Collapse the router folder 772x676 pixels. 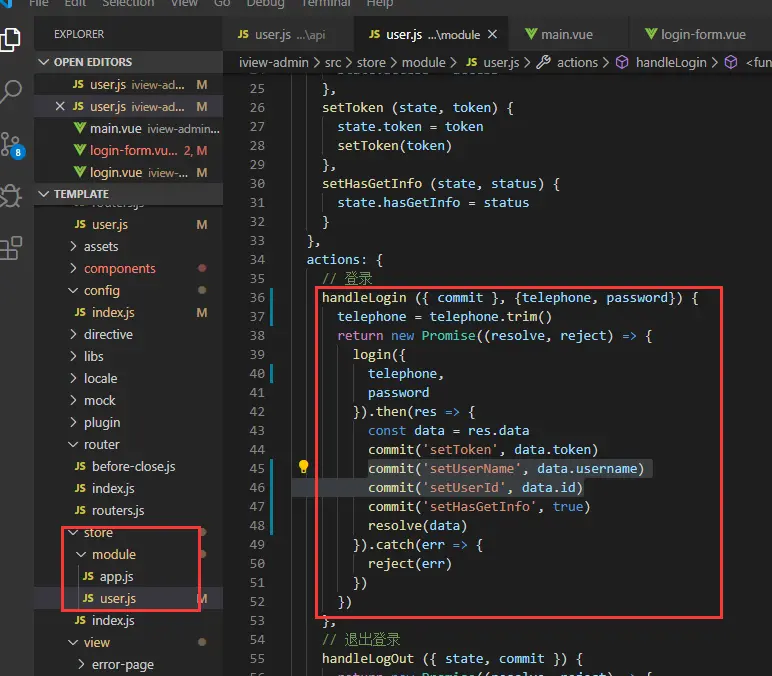click(129, 445)
